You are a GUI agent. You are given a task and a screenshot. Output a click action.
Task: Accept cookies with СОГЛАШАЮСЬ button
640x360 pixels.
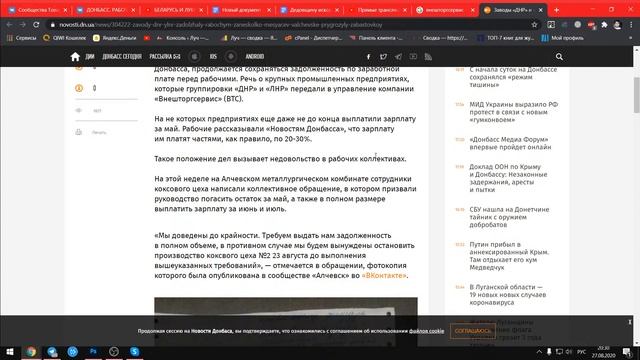[473, 331]
